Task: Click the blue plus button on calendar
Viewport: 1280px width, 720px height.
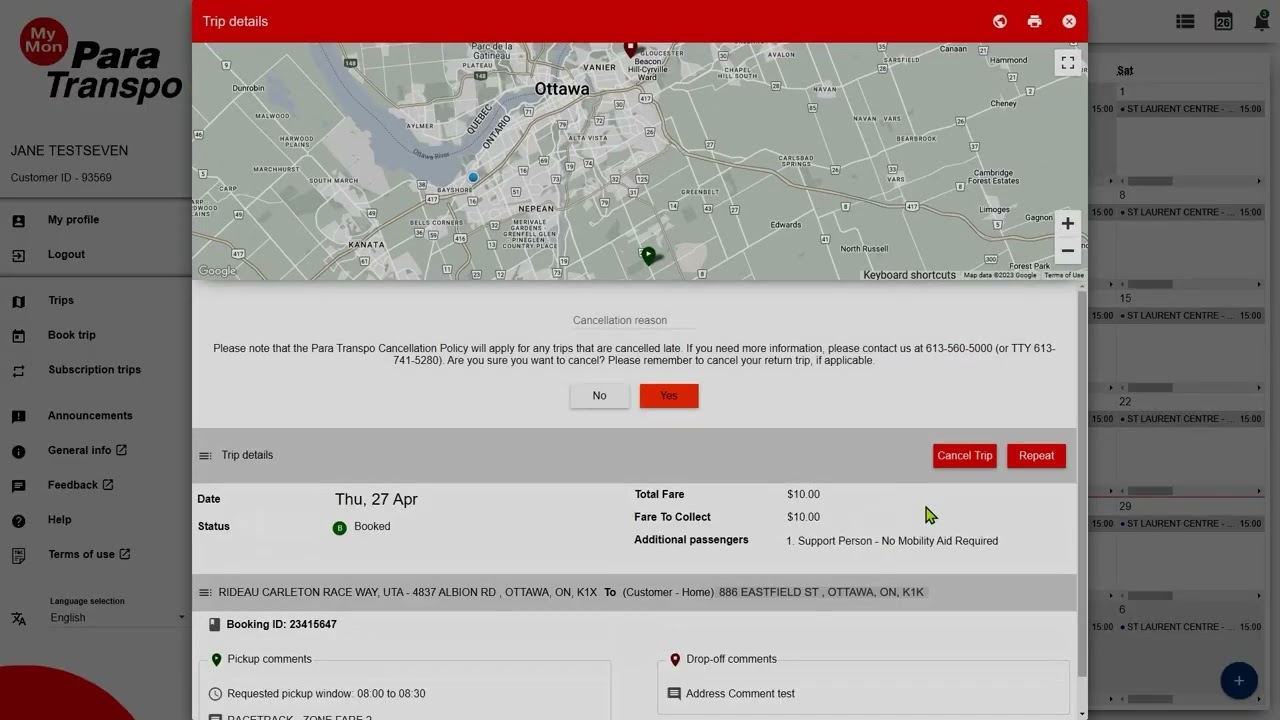Action: click(x=1239, y=681)
